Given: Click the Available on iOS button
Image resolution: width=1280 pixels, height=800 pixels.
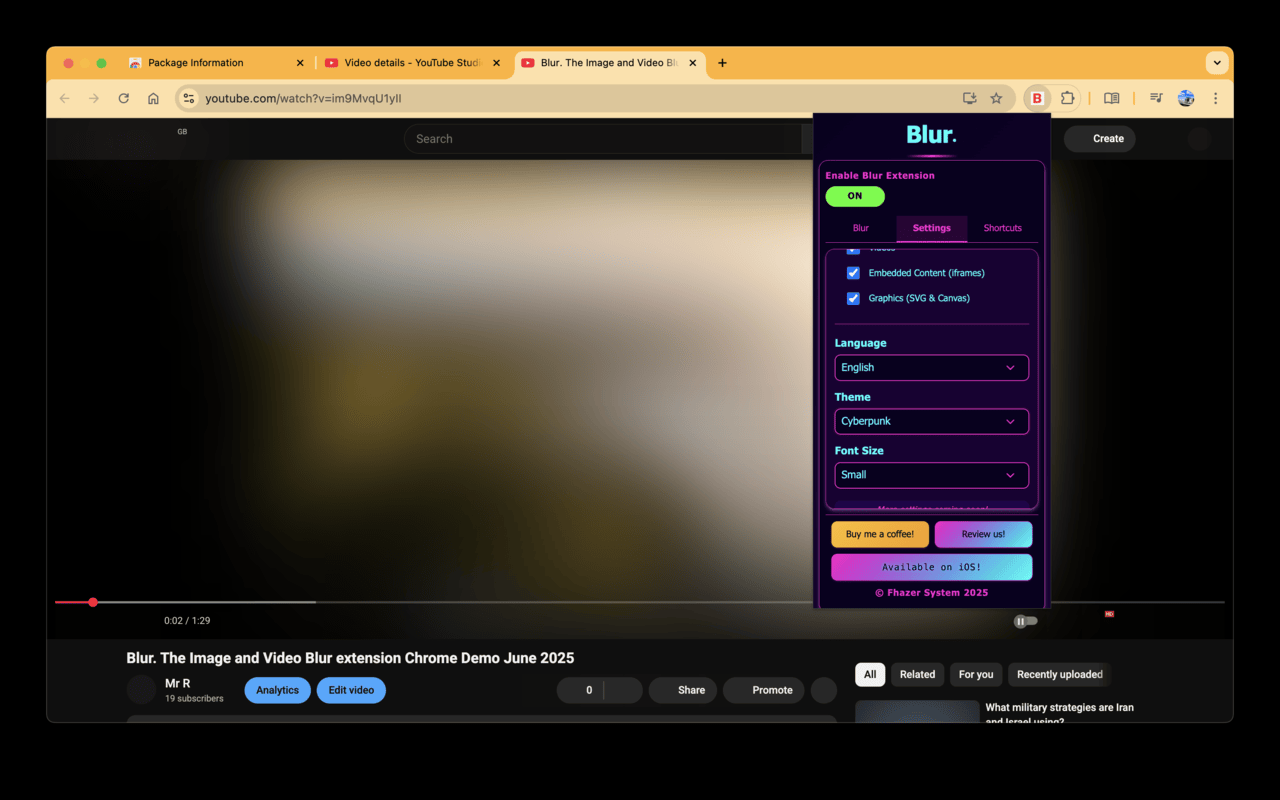Looking at the screenshot, I should tap(932, 567).
